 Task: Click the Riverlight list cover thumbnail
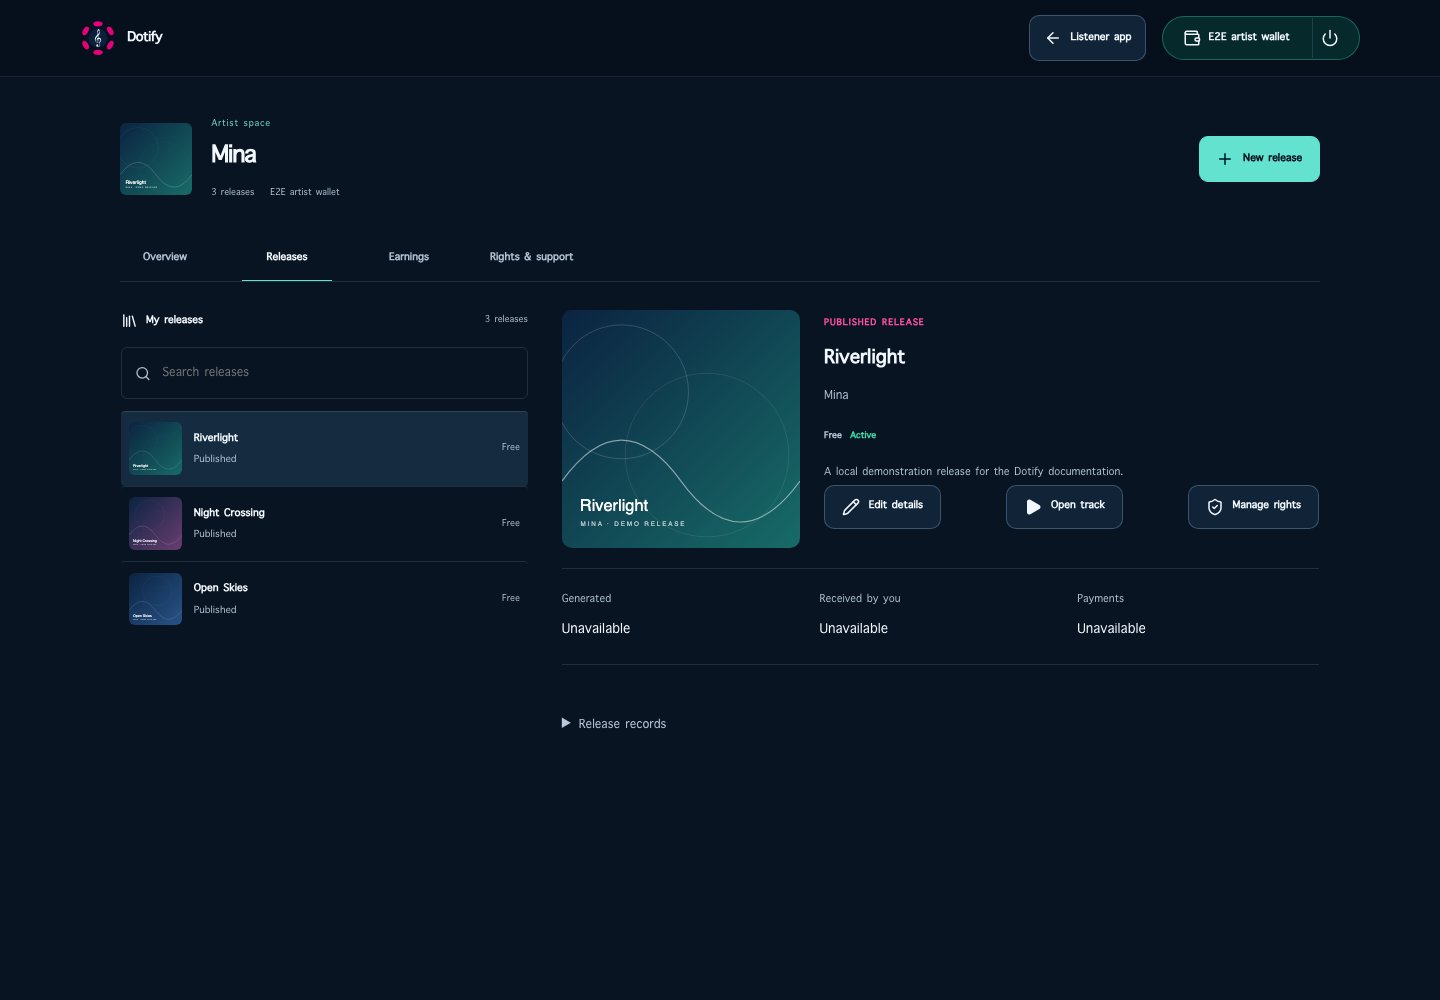click(x=155, y=448)
